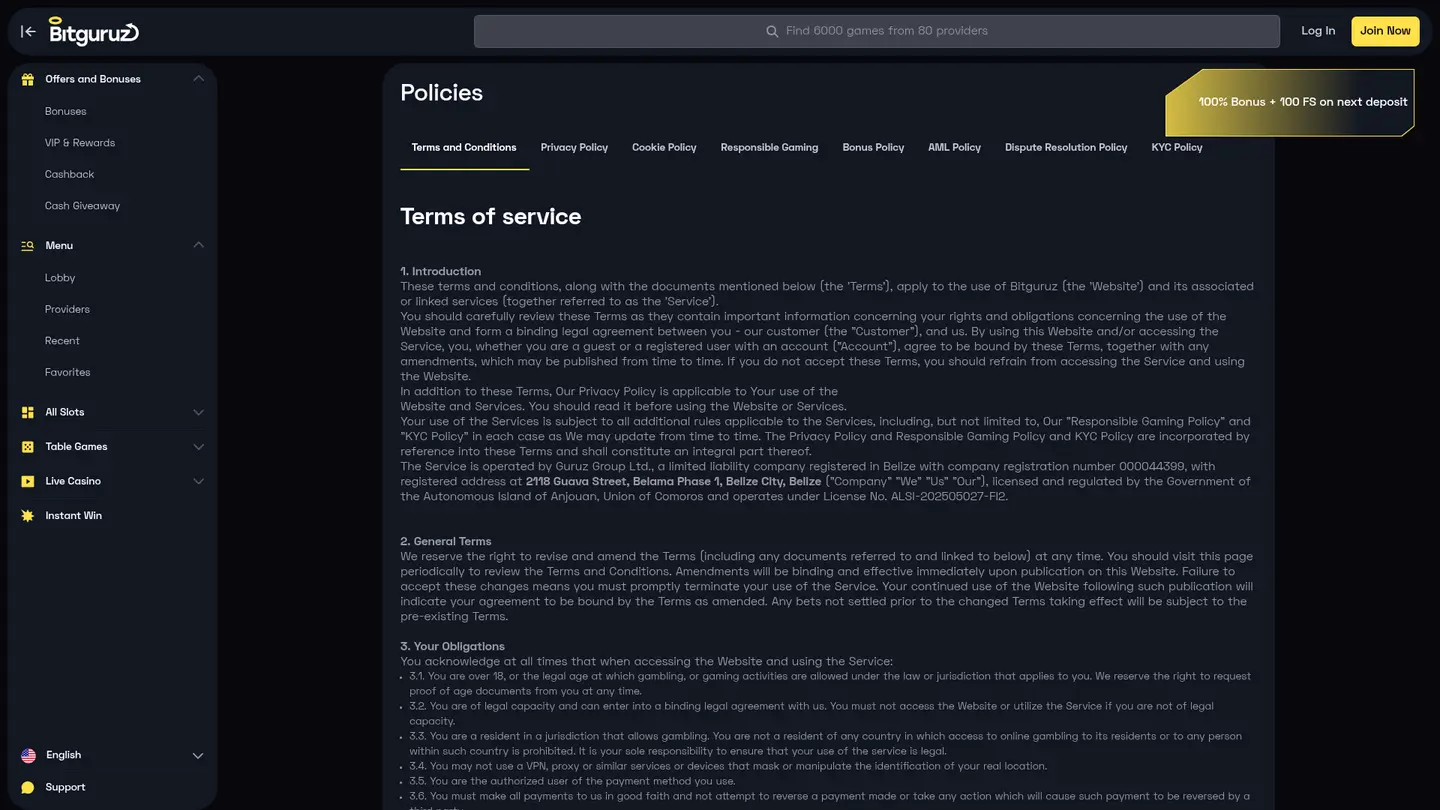Click the 3. Your Obligations heading

(x=453, y=646)
